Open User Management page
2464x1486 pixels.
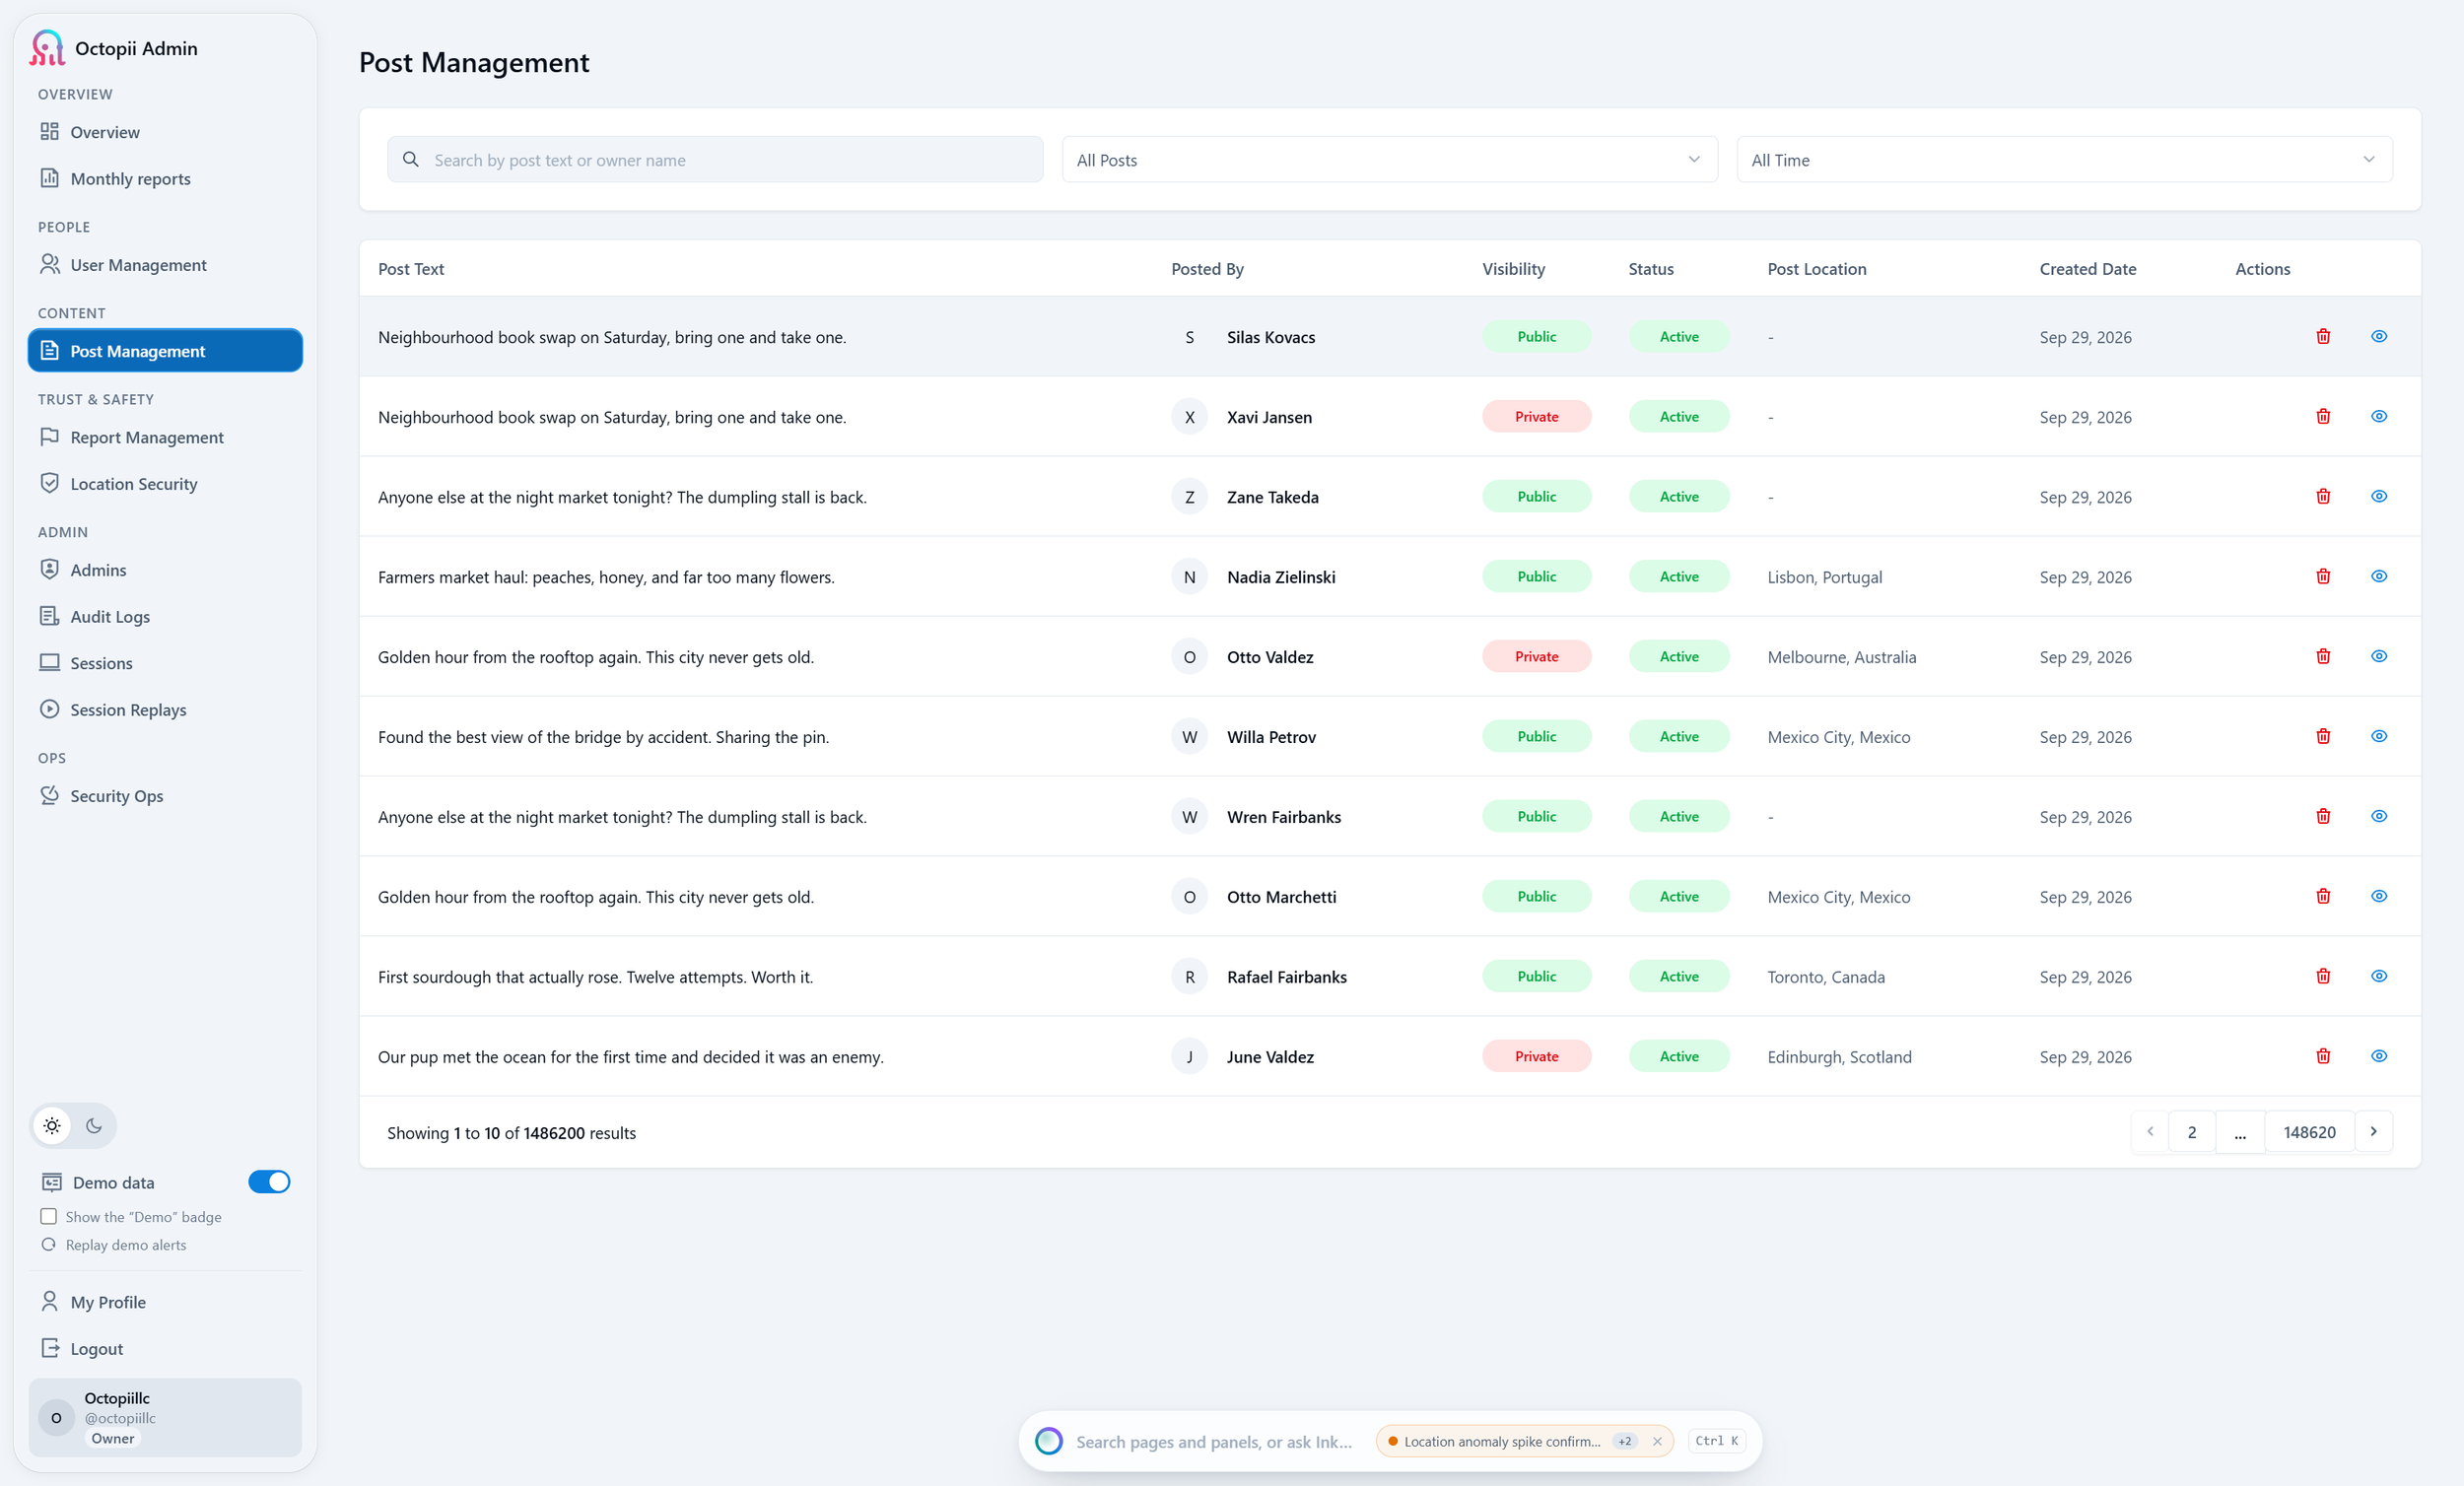coord(165,265)
